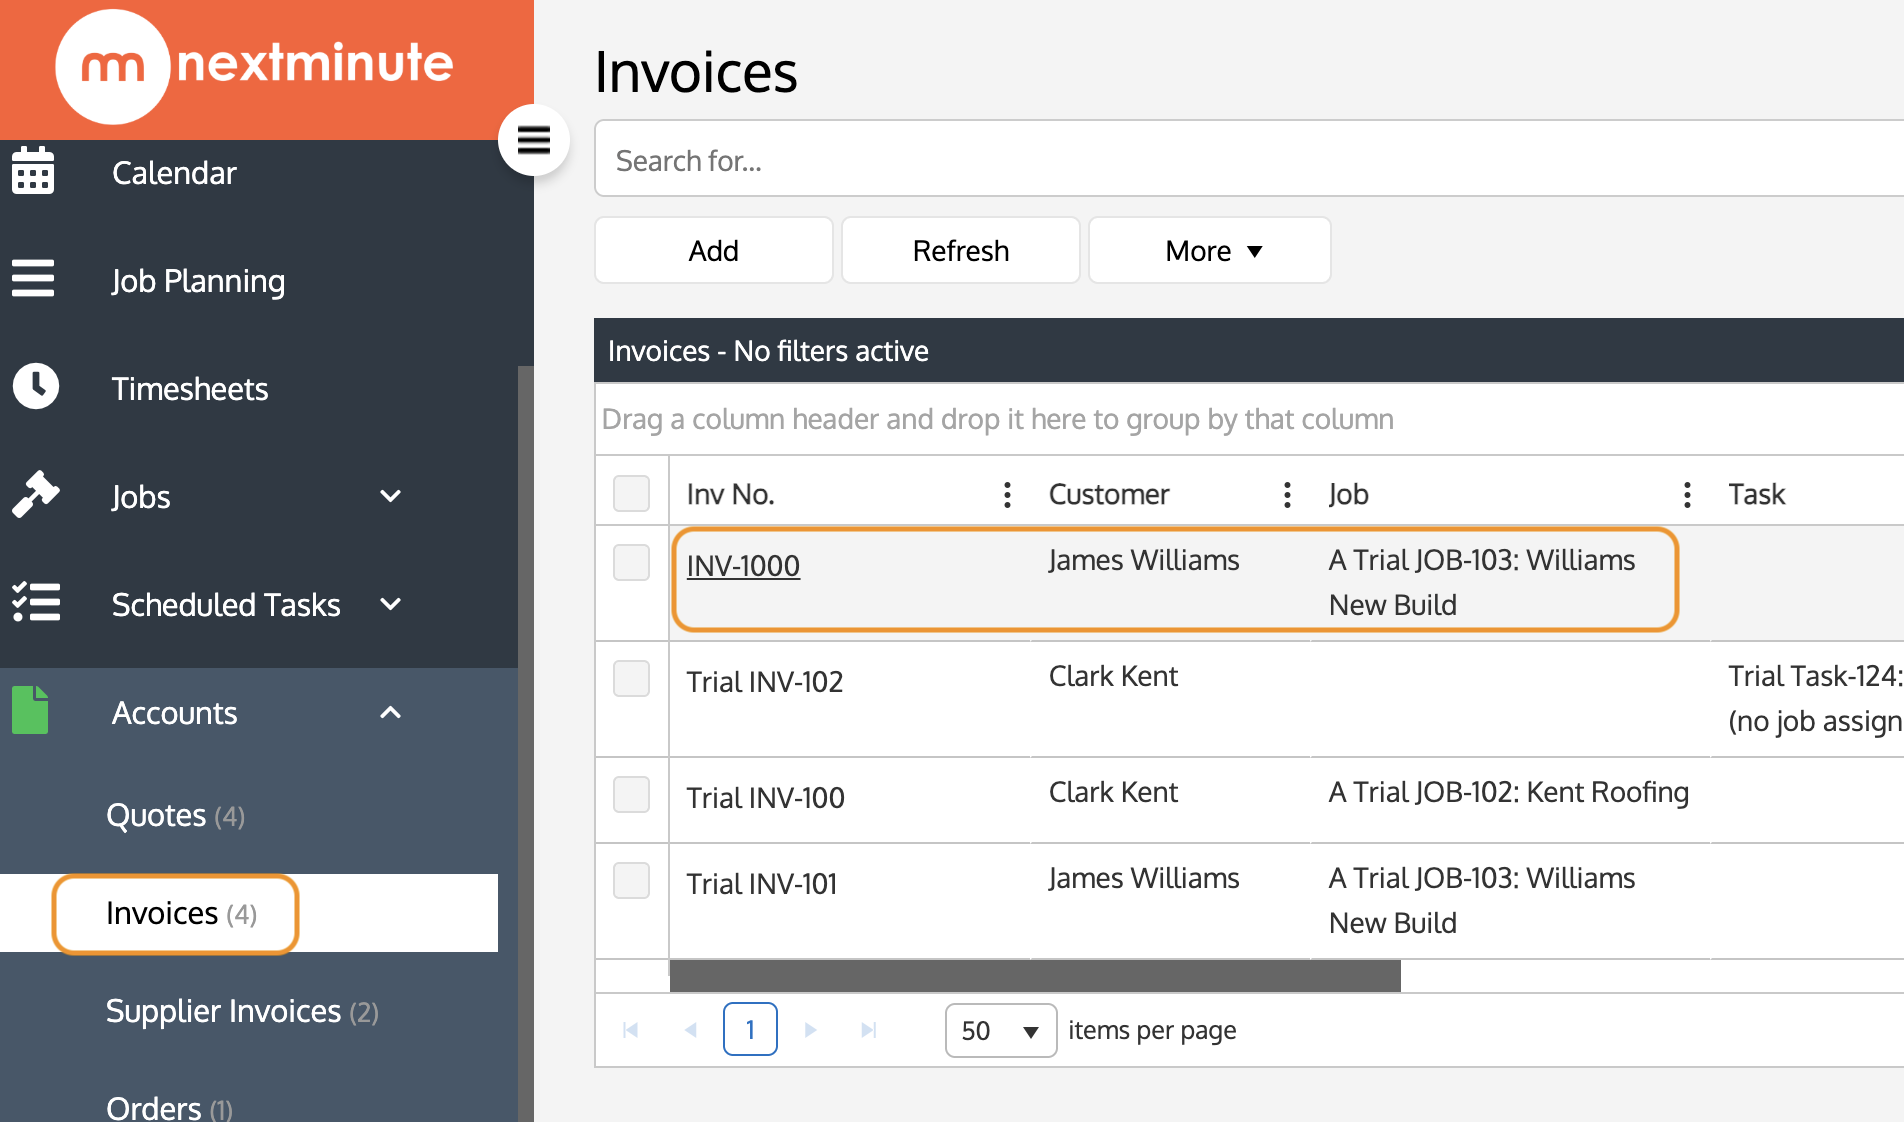The height and width of the screenshot is (1122, 1904).
Task: Tick checkbox for INV-1000 row
Action: point(631,562)
